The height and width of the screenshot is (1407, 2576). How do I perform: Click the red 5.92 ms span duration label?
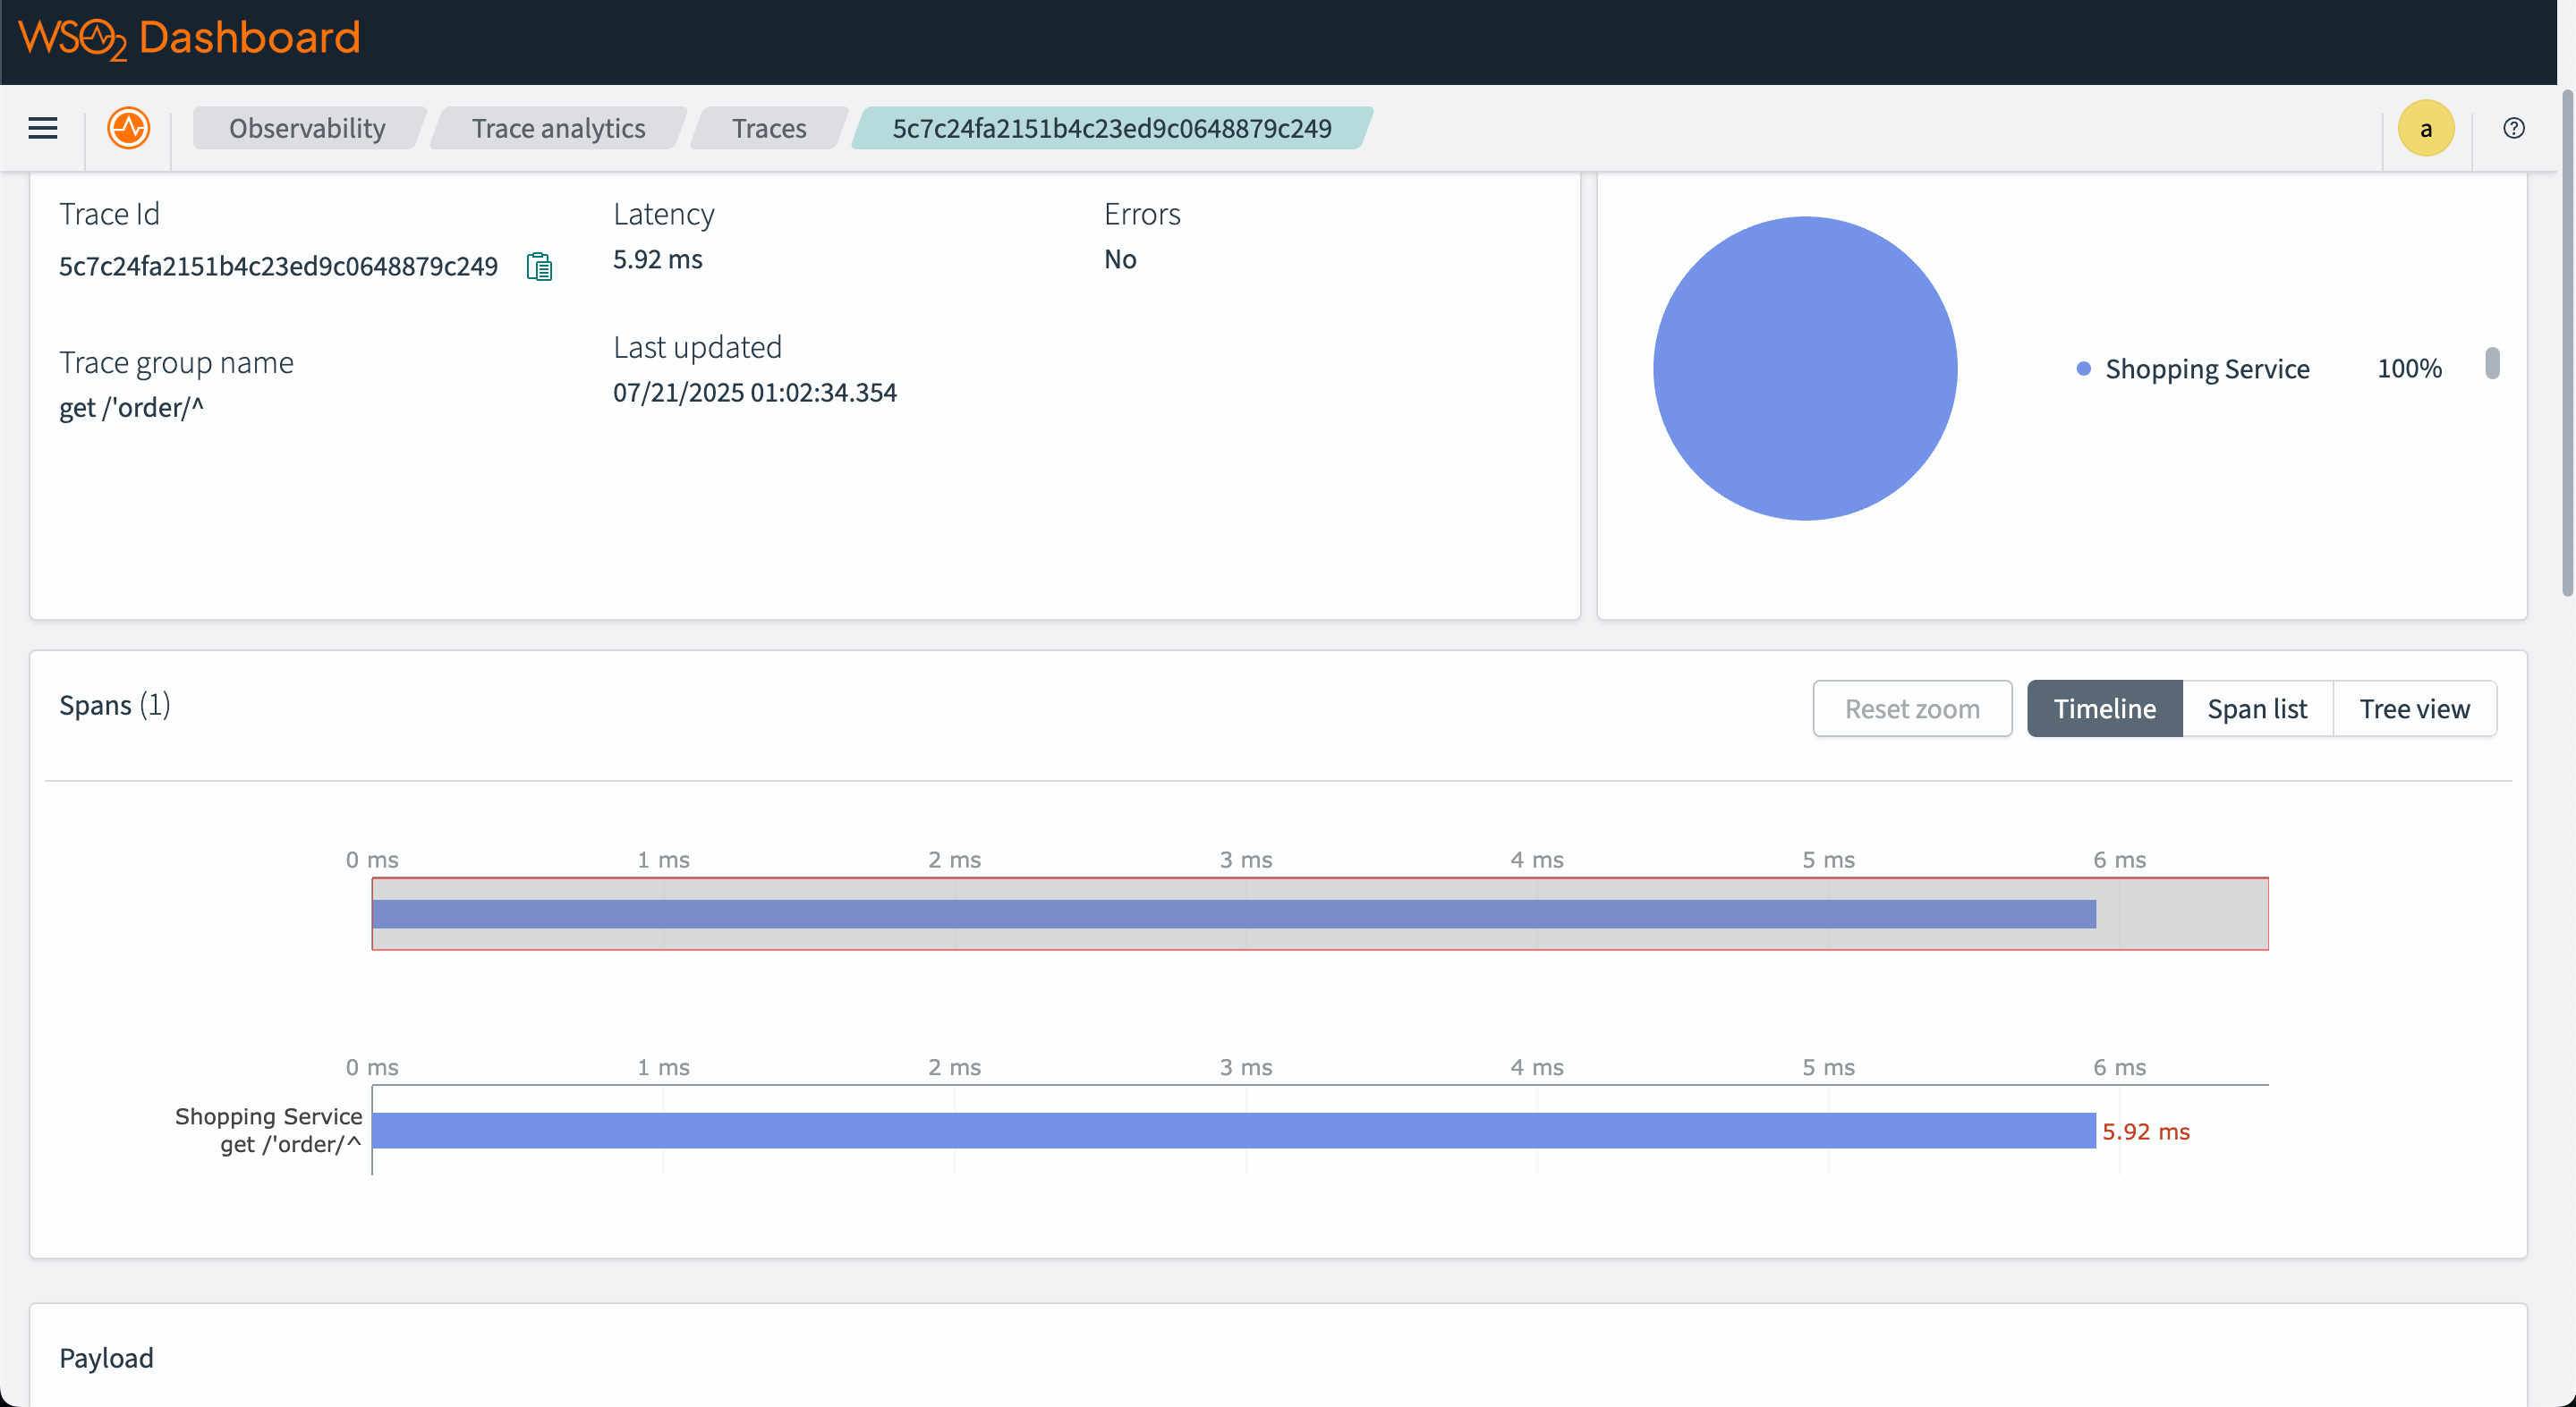(x=2145, y=1132)
